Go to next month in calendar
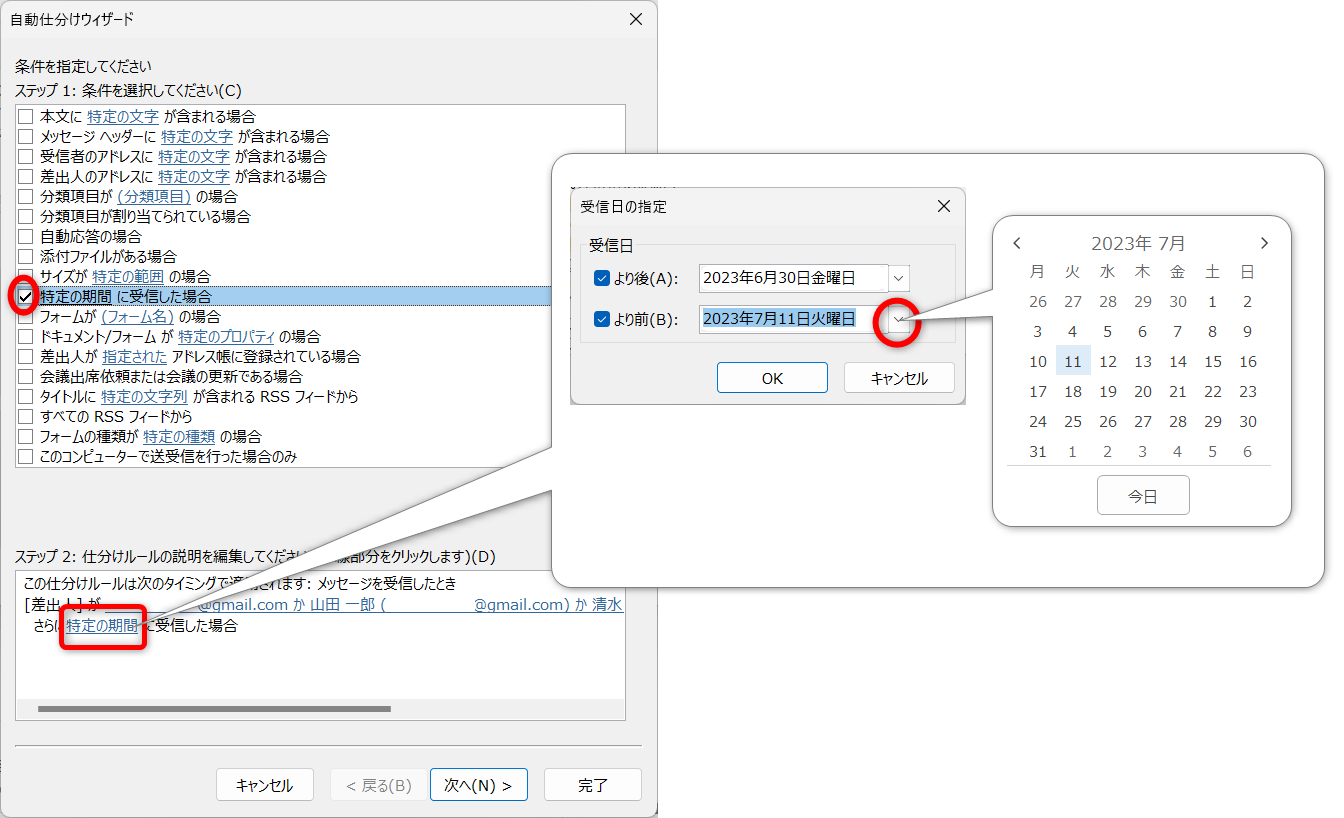Screen dimensions: 1344x818 click(x=1264, y=243)
